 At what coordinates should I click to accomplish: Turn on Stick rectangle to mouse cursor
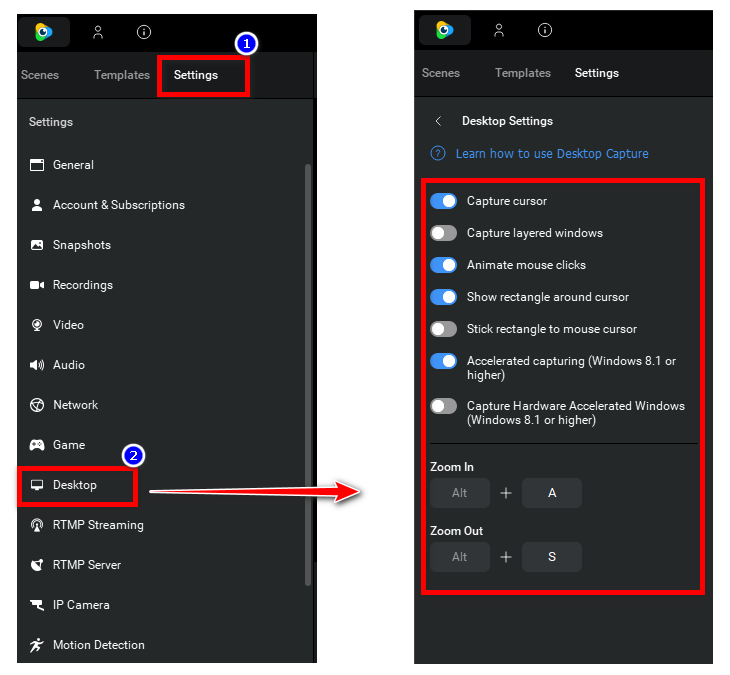[443, 329]
